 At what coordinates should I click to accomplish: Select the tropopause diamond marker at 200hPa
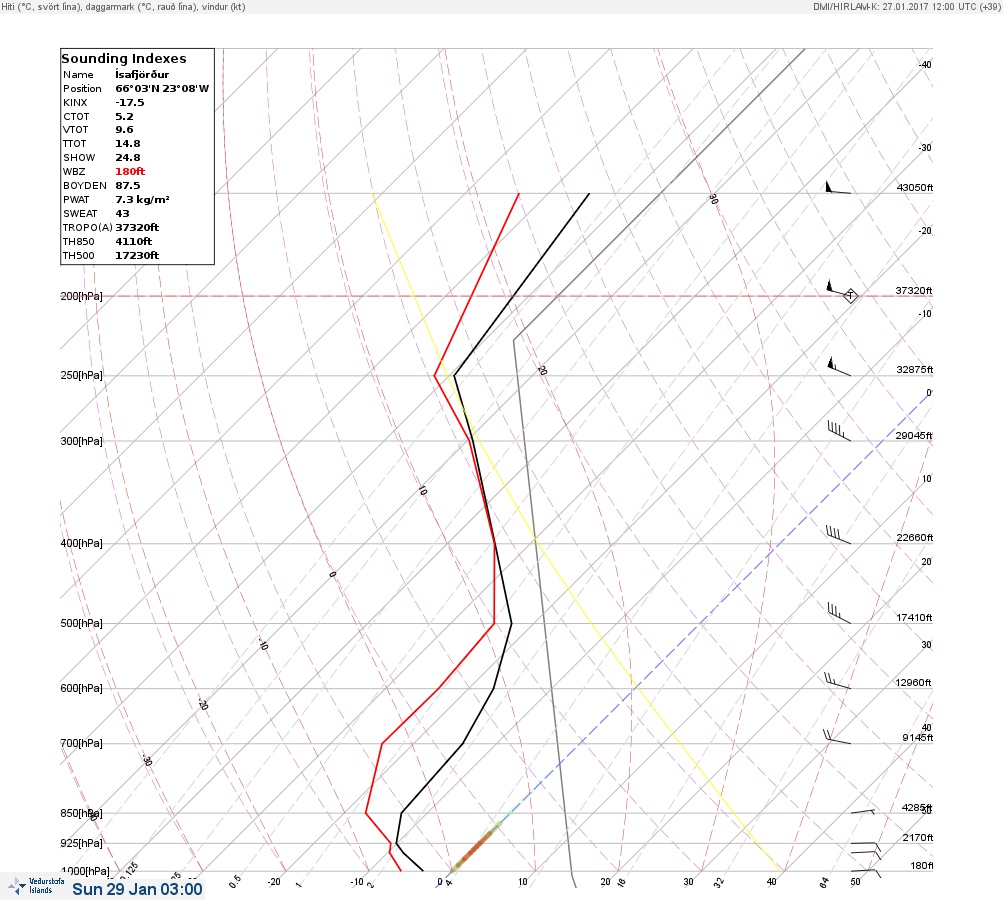[x=850, y=296]
